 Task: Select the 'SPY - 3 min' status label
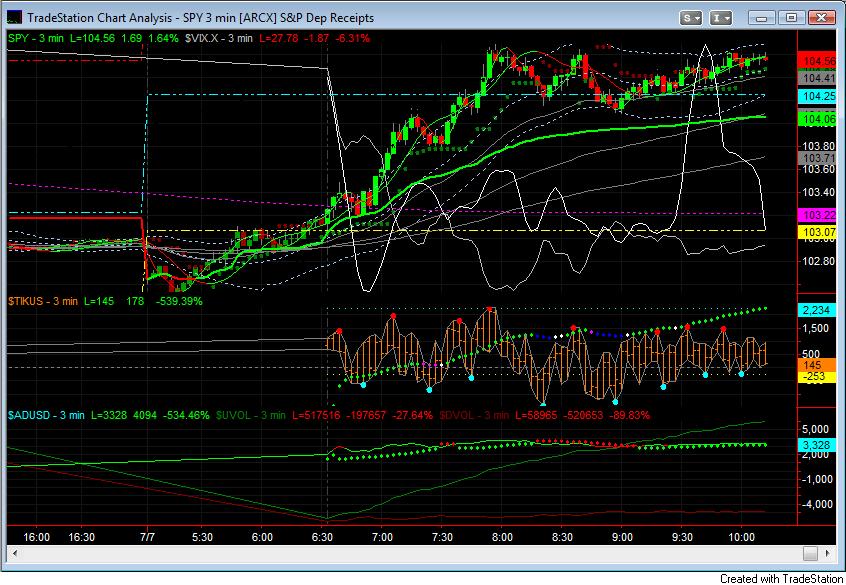(36, 38)
